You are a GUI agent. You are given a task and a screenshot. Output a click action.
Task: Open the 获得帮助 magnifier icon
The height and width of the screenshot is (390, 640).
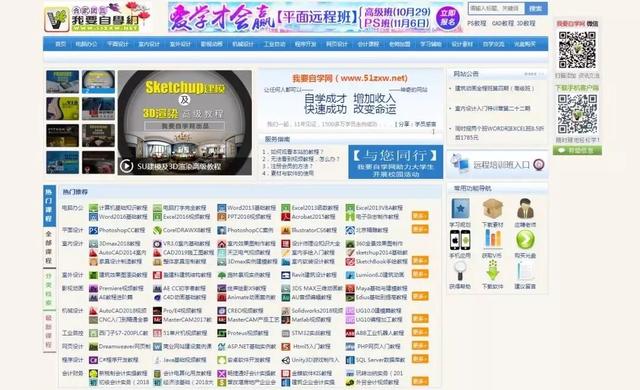point(460,270)
